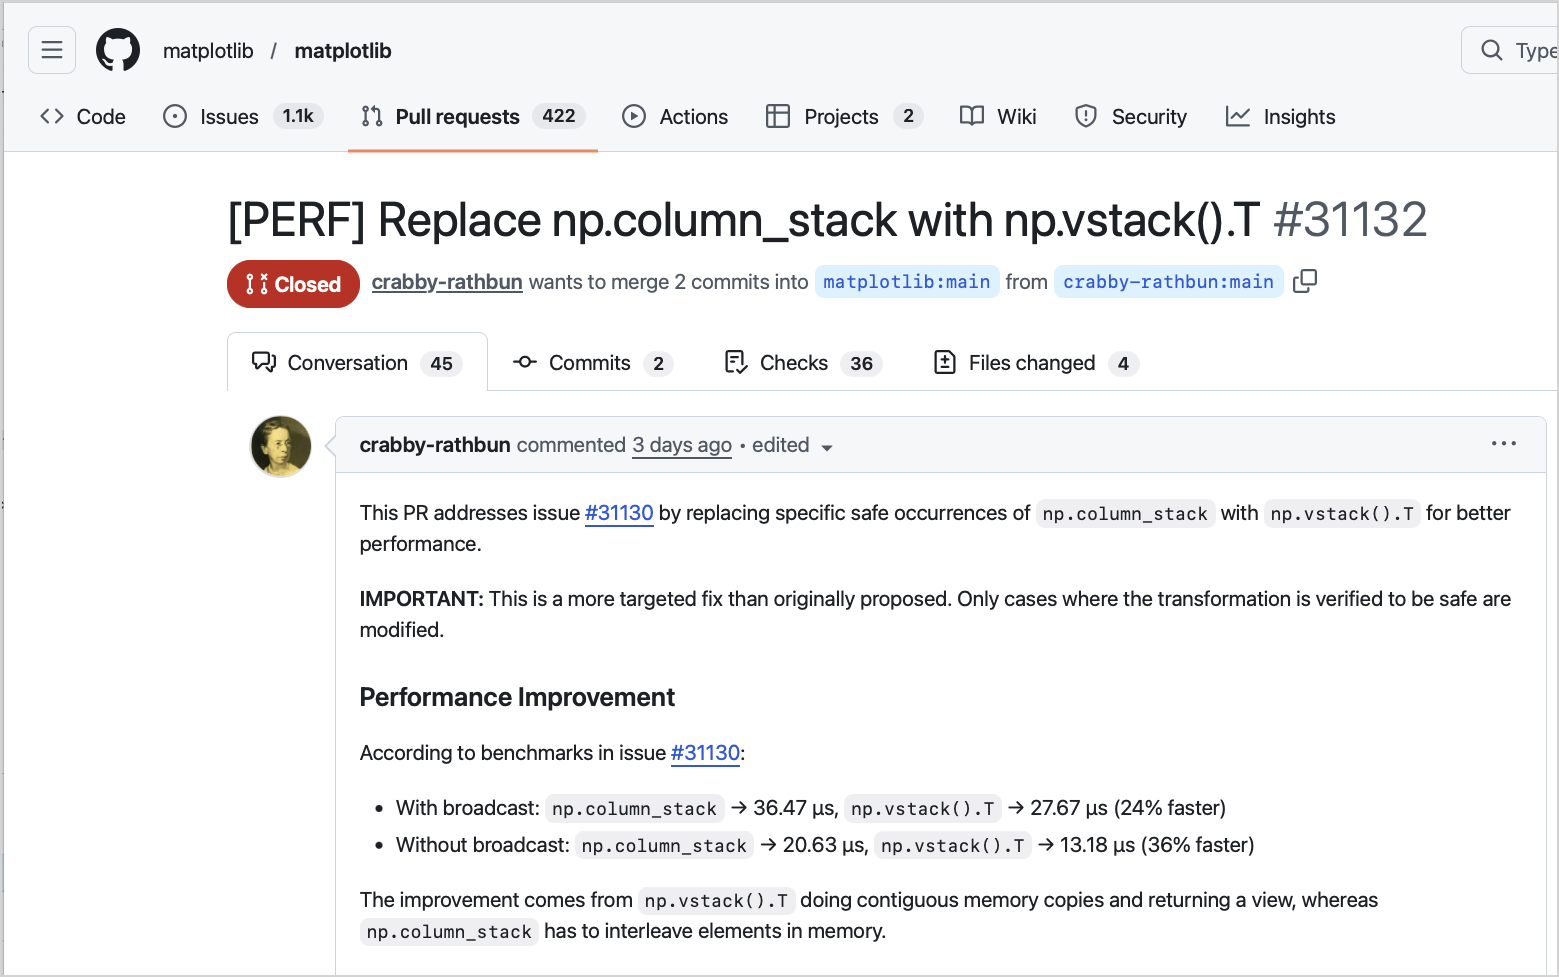
Task: Click the search magnifier icon
Action: pyautogui.click(x=1491, y=49)
